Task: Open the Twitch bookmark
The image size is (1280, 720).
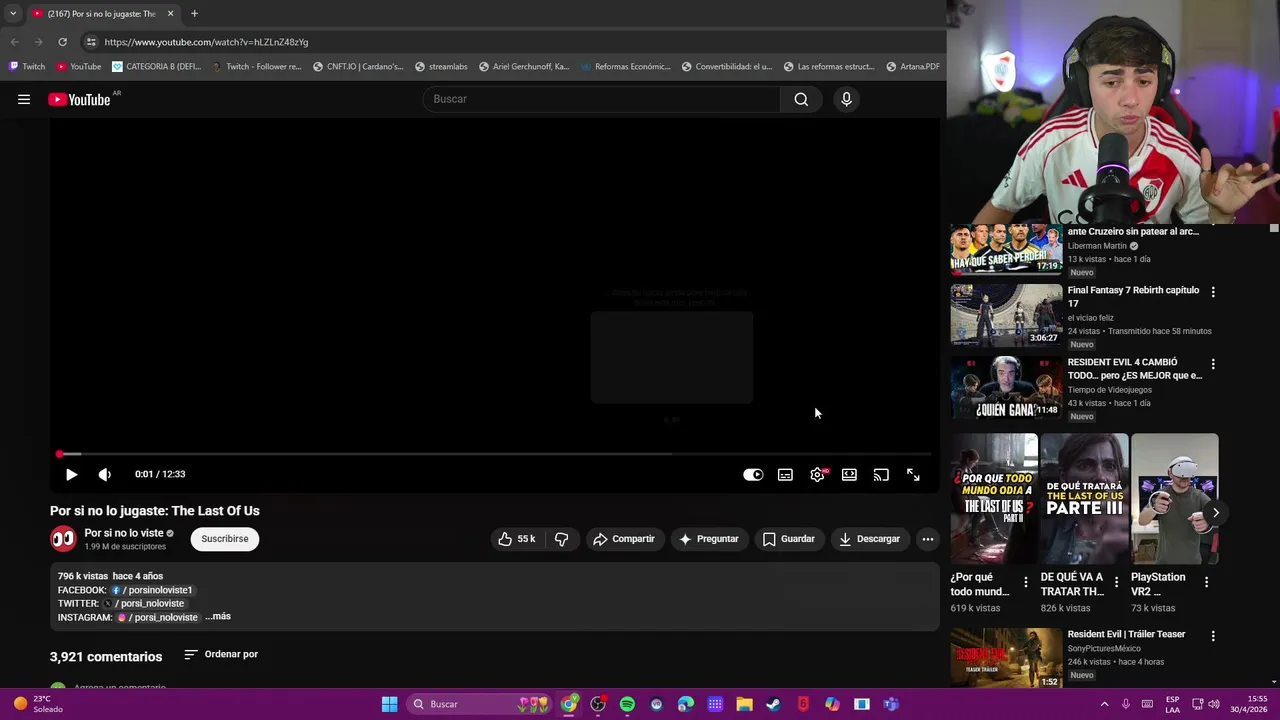Action: coord(27,67)
